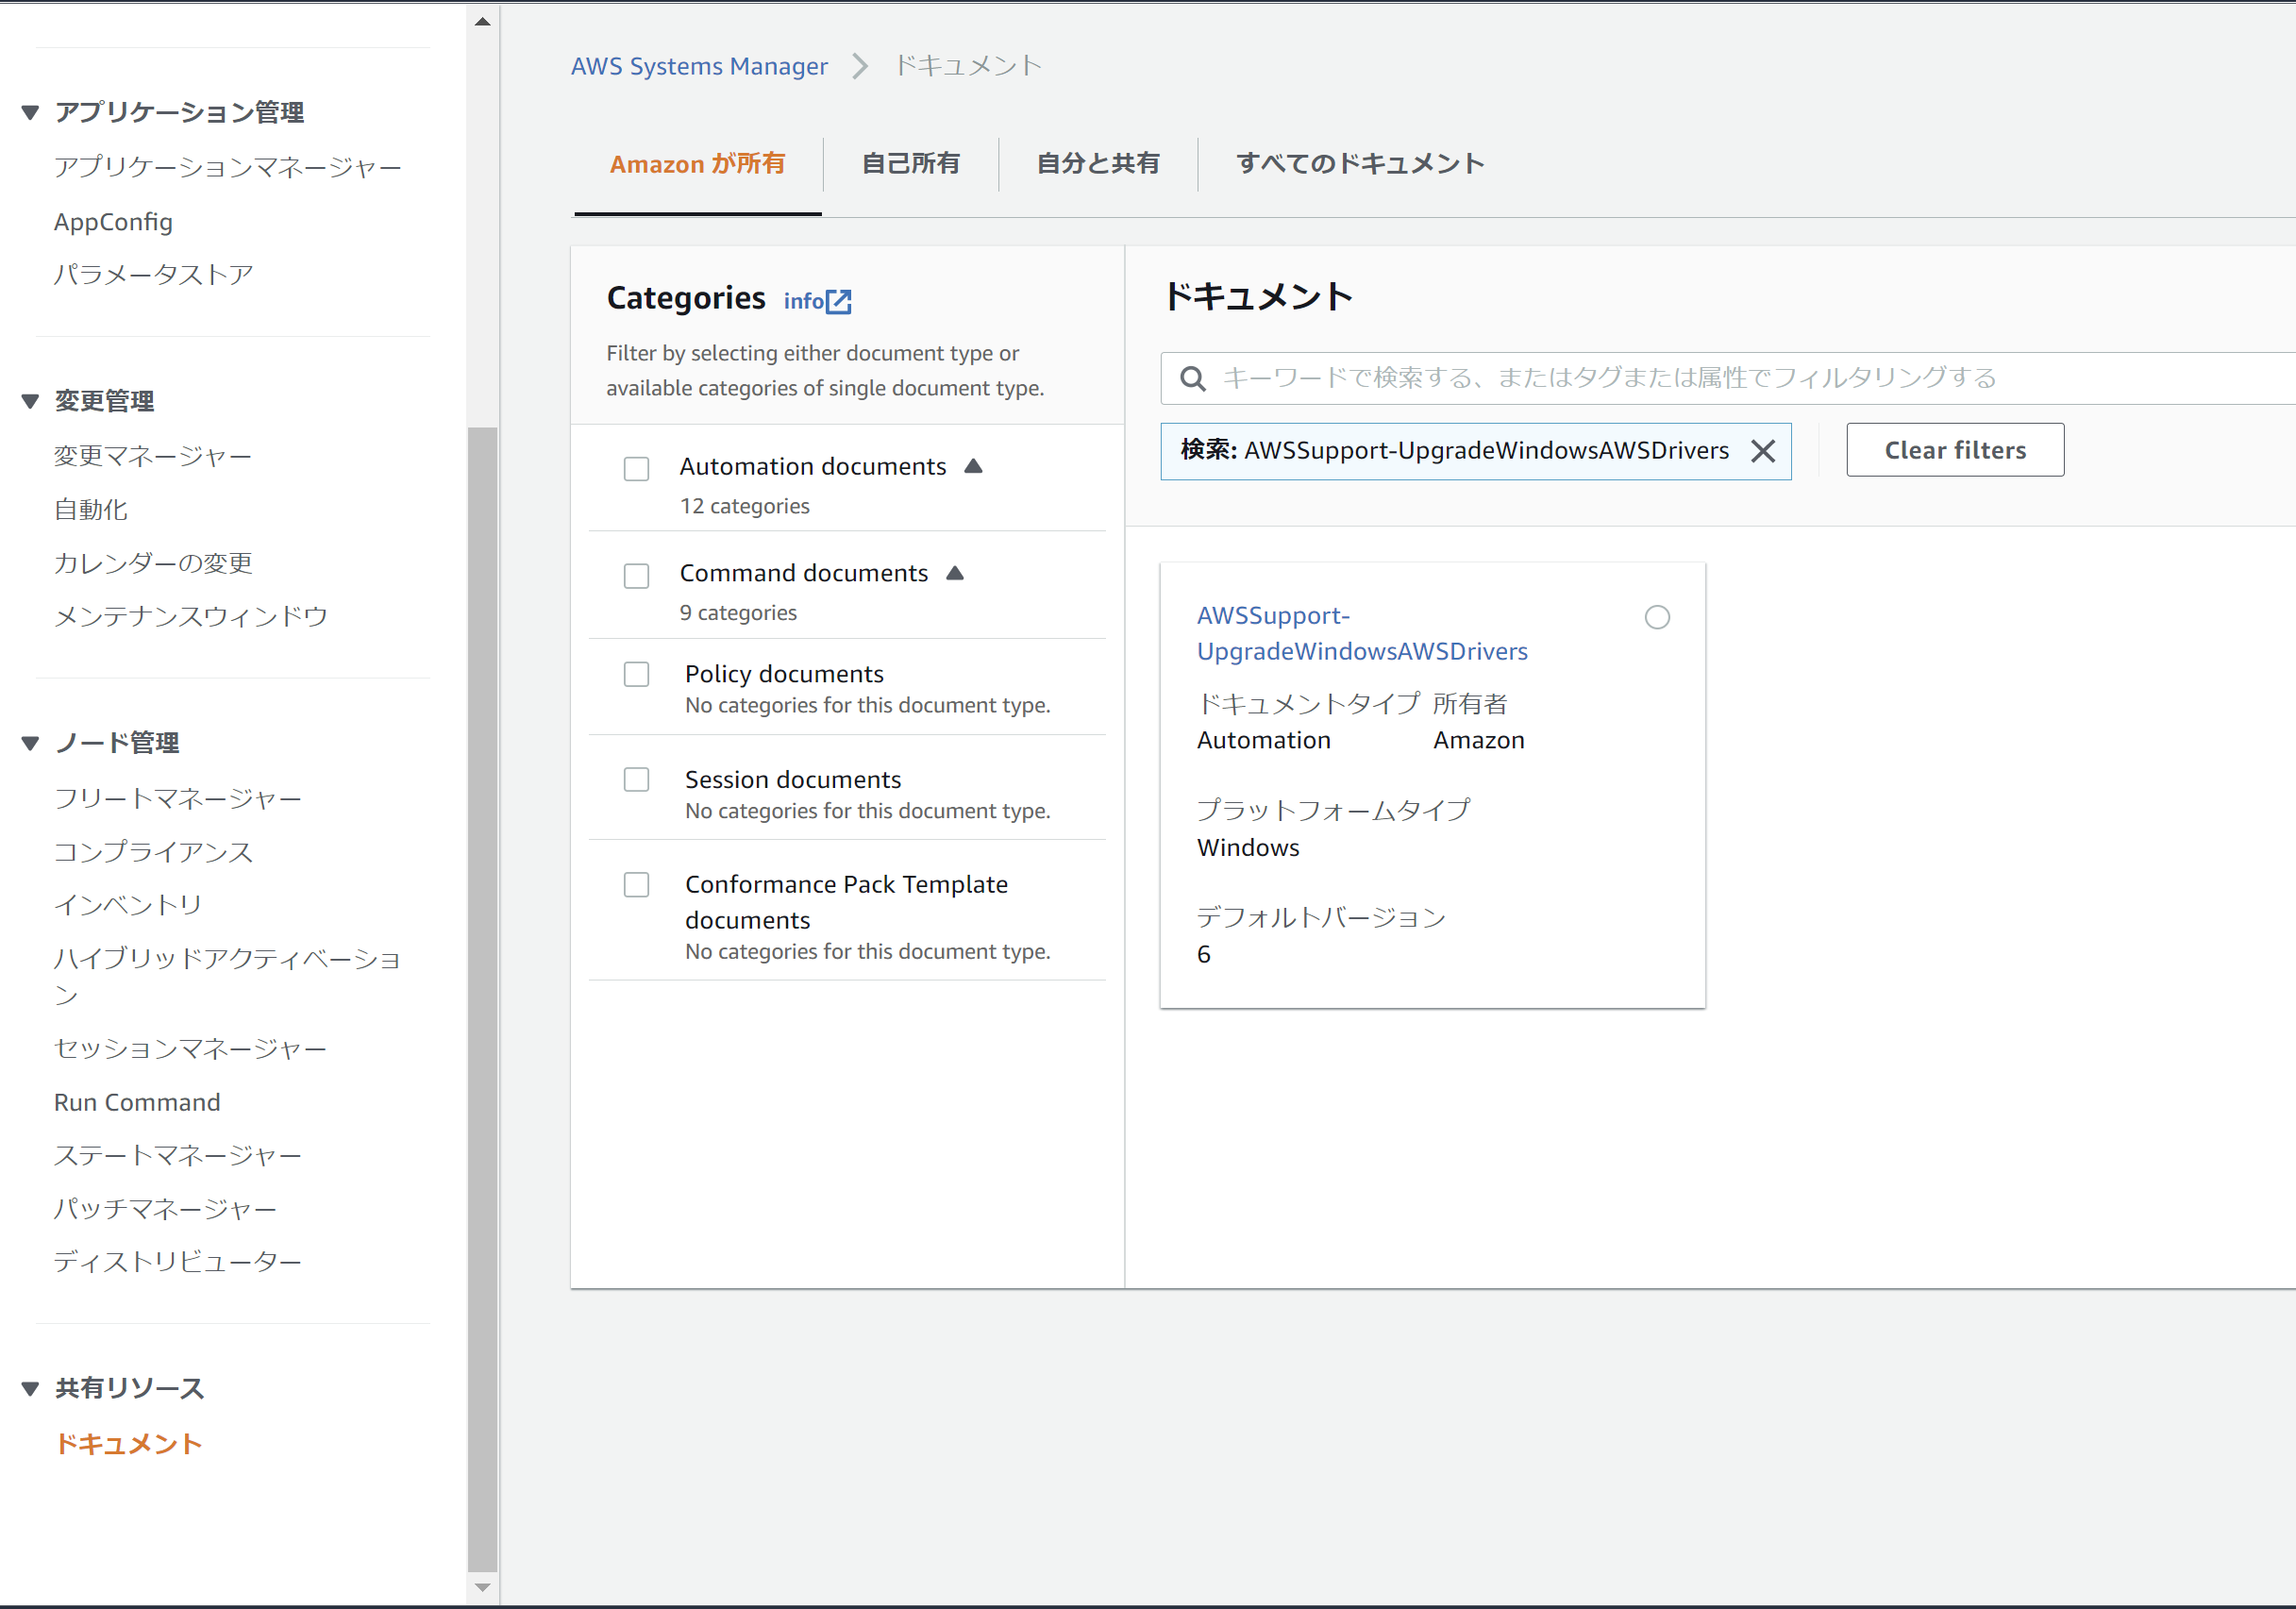Viewport: 2296px width, 1609px height.
Task: Enable the Session documents checkbox
Action: pos(636,780)
